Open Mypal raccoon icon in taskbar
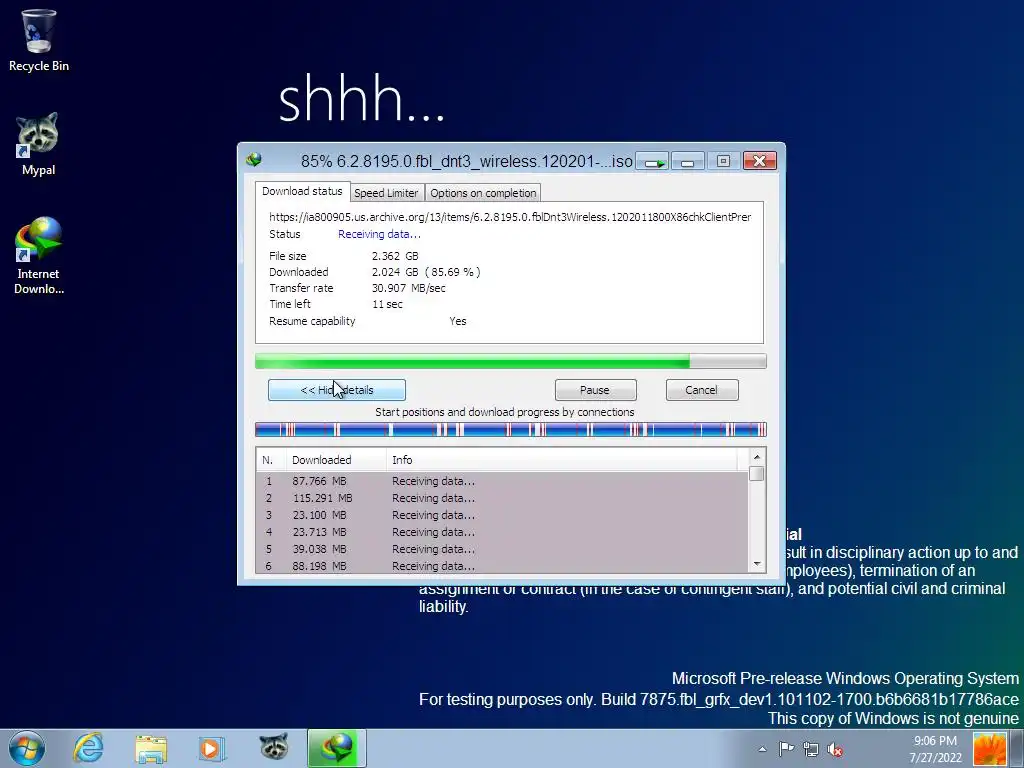Screen dimensions: 1024x768 point(274,747)
